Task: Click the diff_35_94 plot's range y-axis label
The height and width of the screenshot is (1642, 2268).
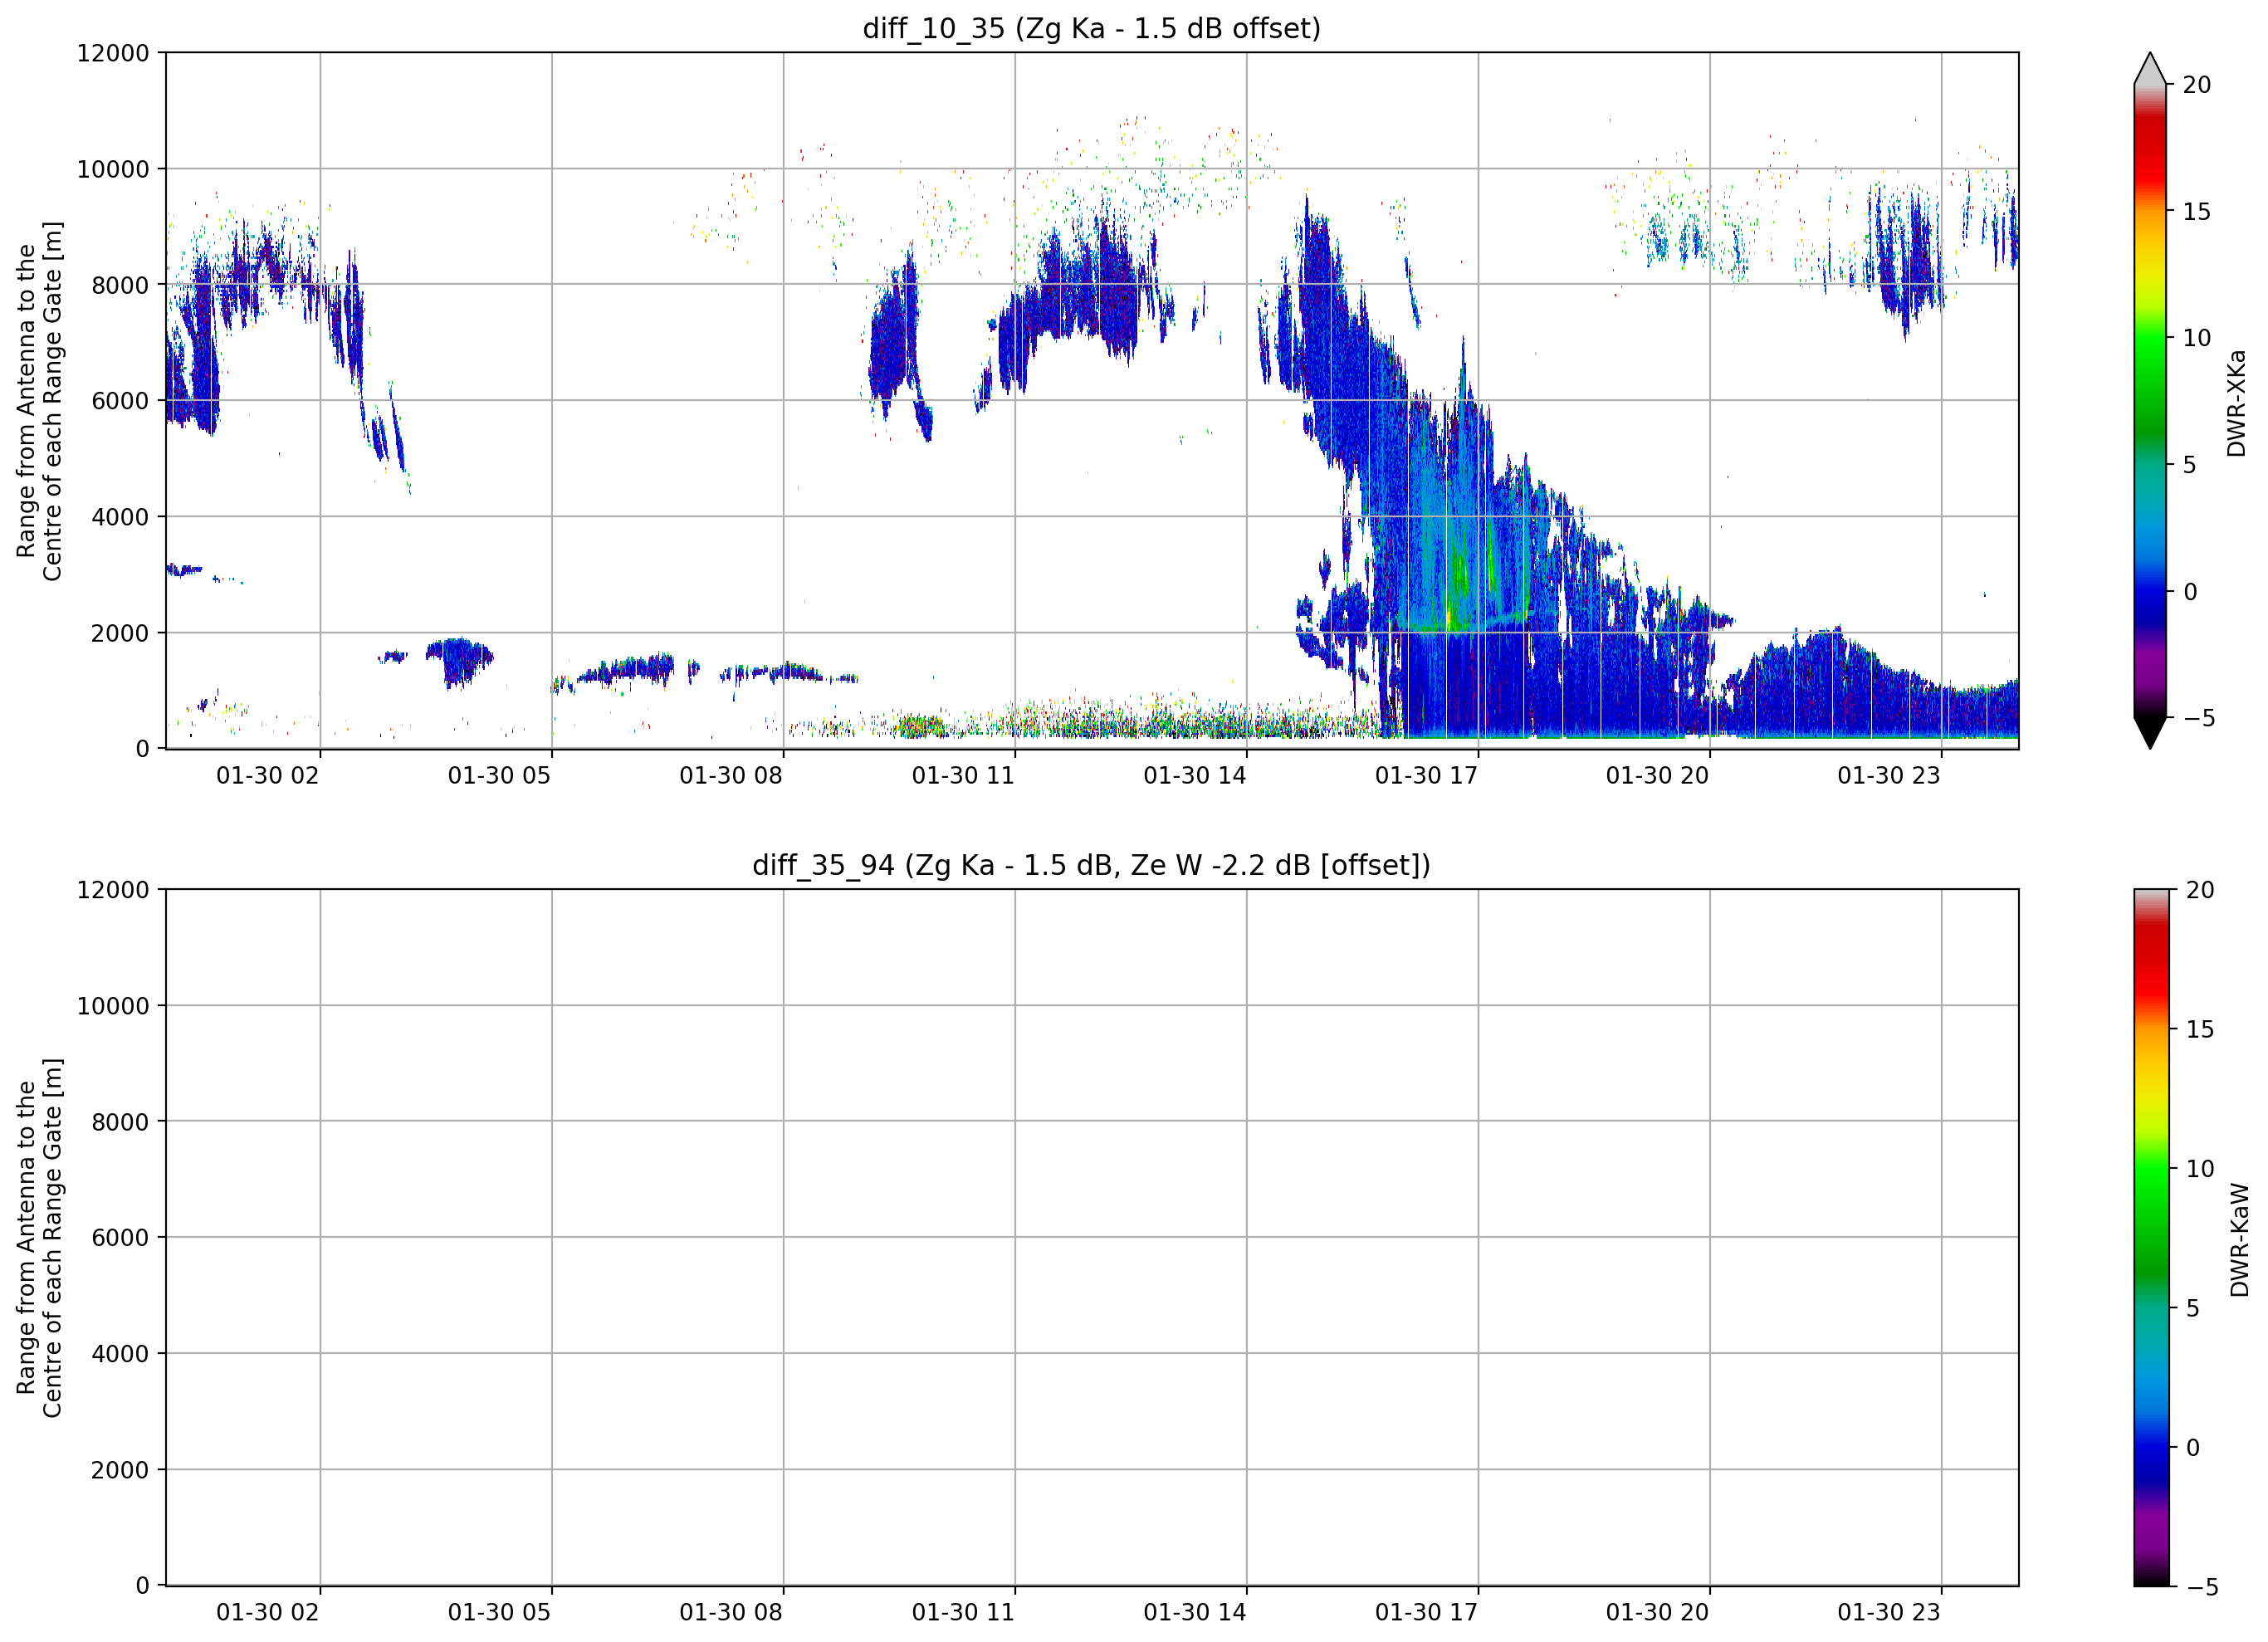Action: pyautogui.click(x=39, y=1237)
